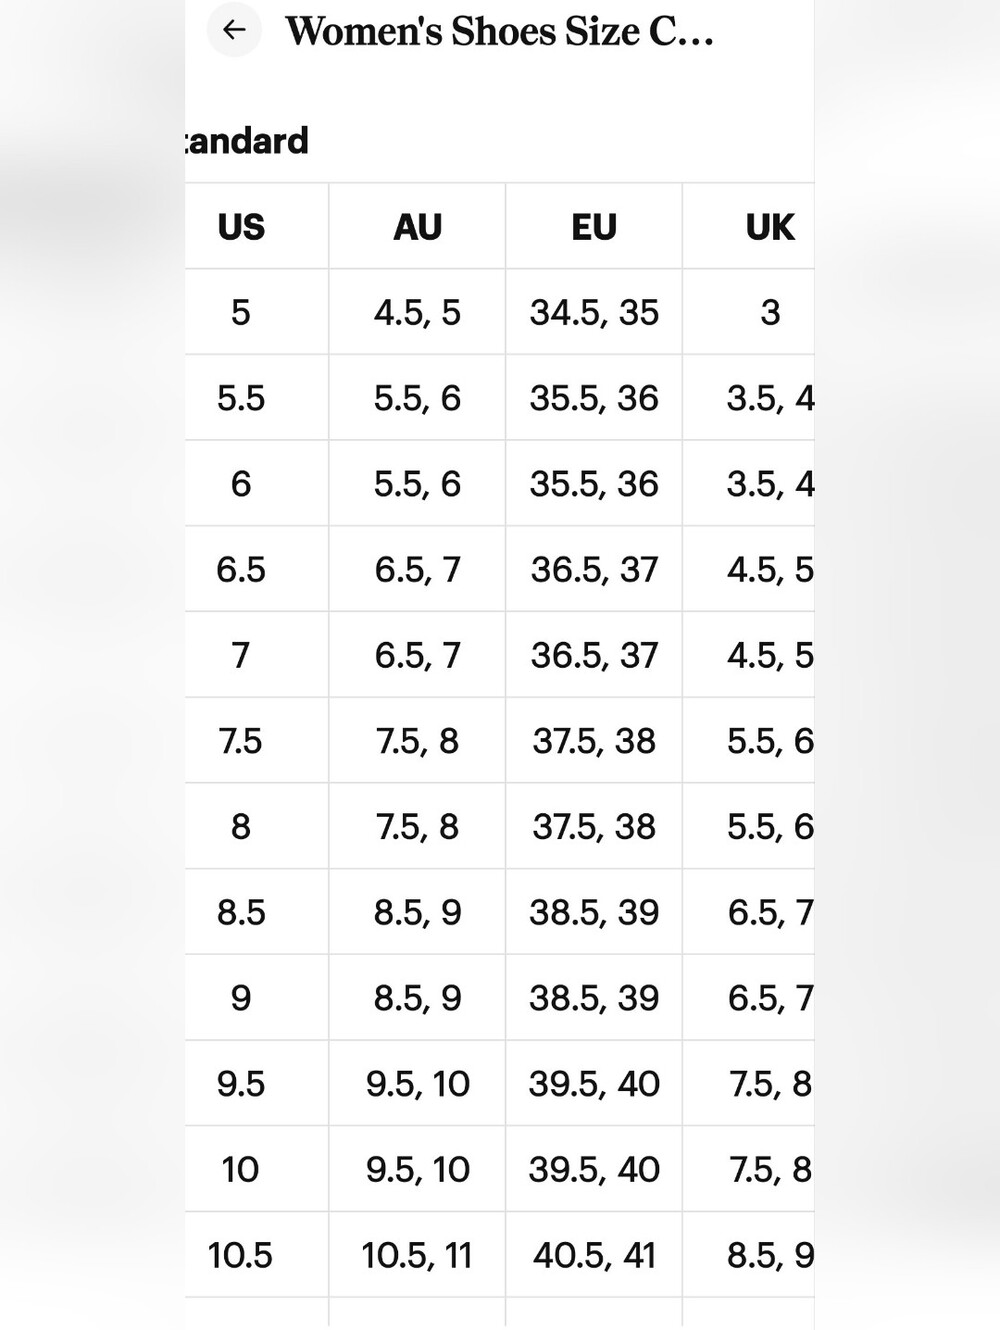The height and width of the screenshot is (1330, 1000).
Task: Select the EU column header
Action: pos(594,227)
